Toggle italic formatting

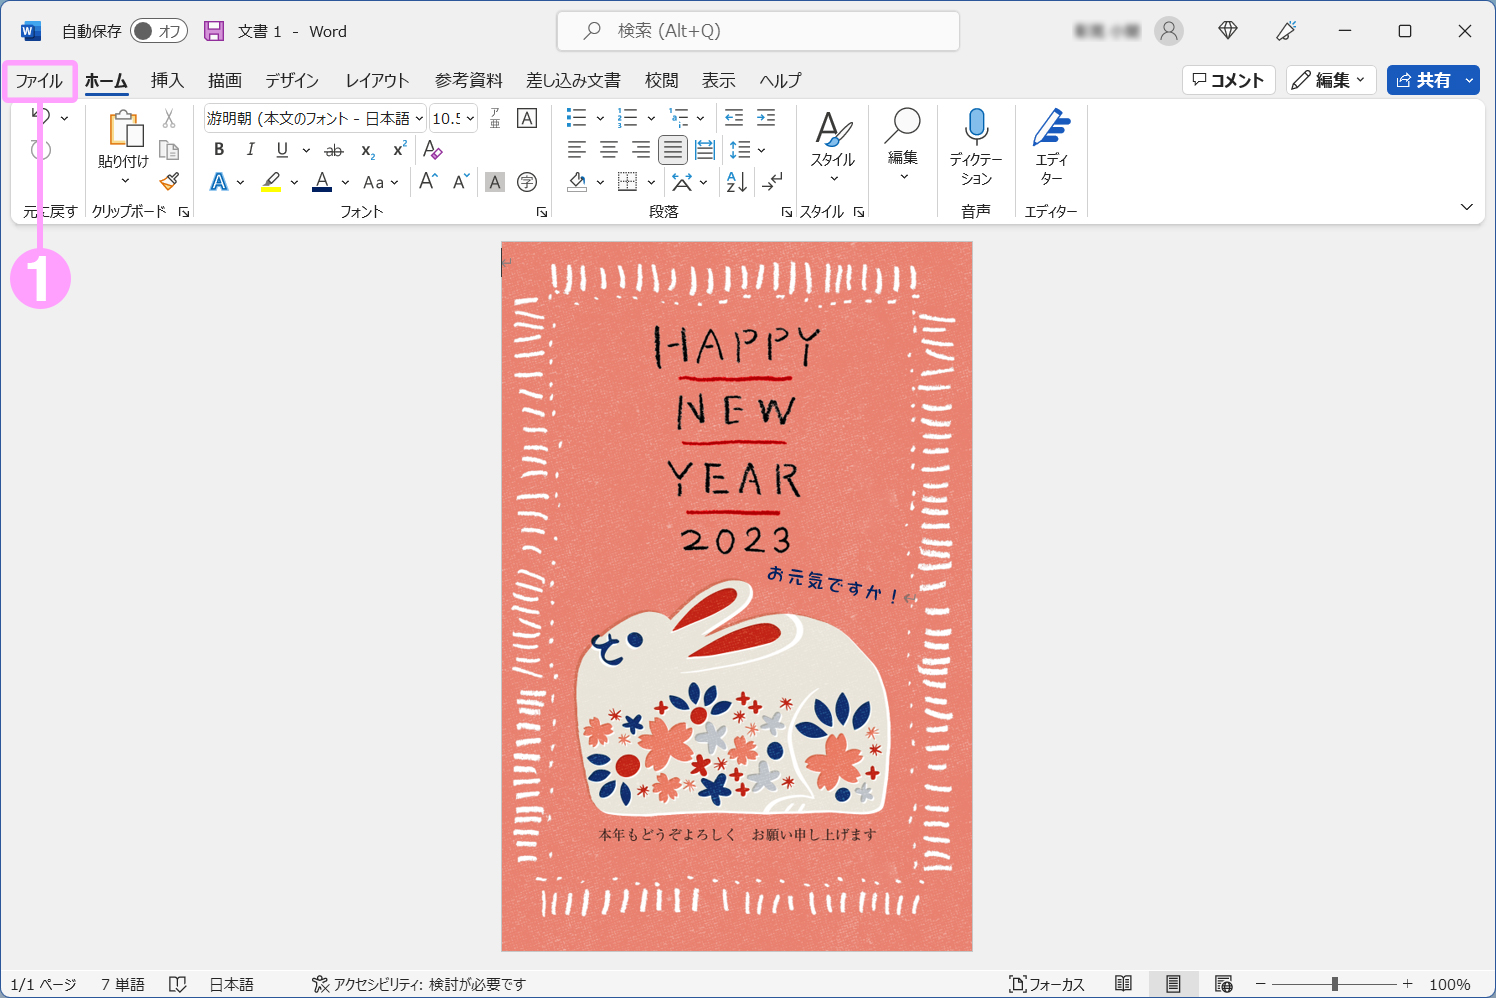250,150
